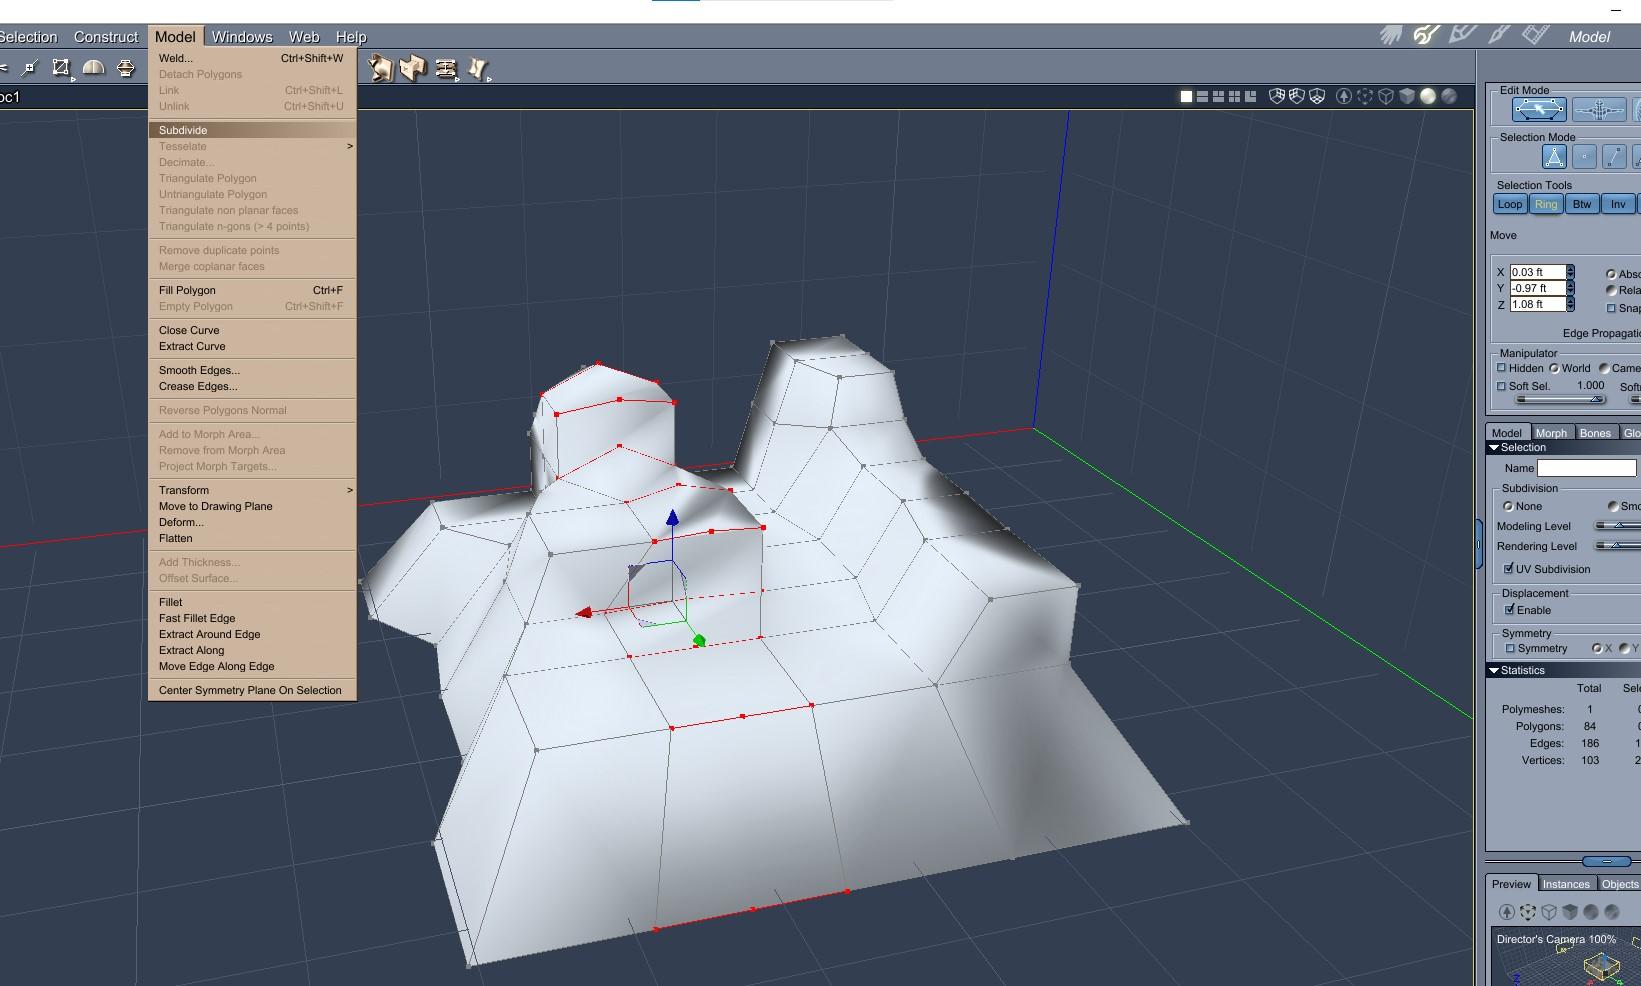Adjust the Modeling Level slider
This screenshot has height=986, width=1641.
tap(1618, 526)
